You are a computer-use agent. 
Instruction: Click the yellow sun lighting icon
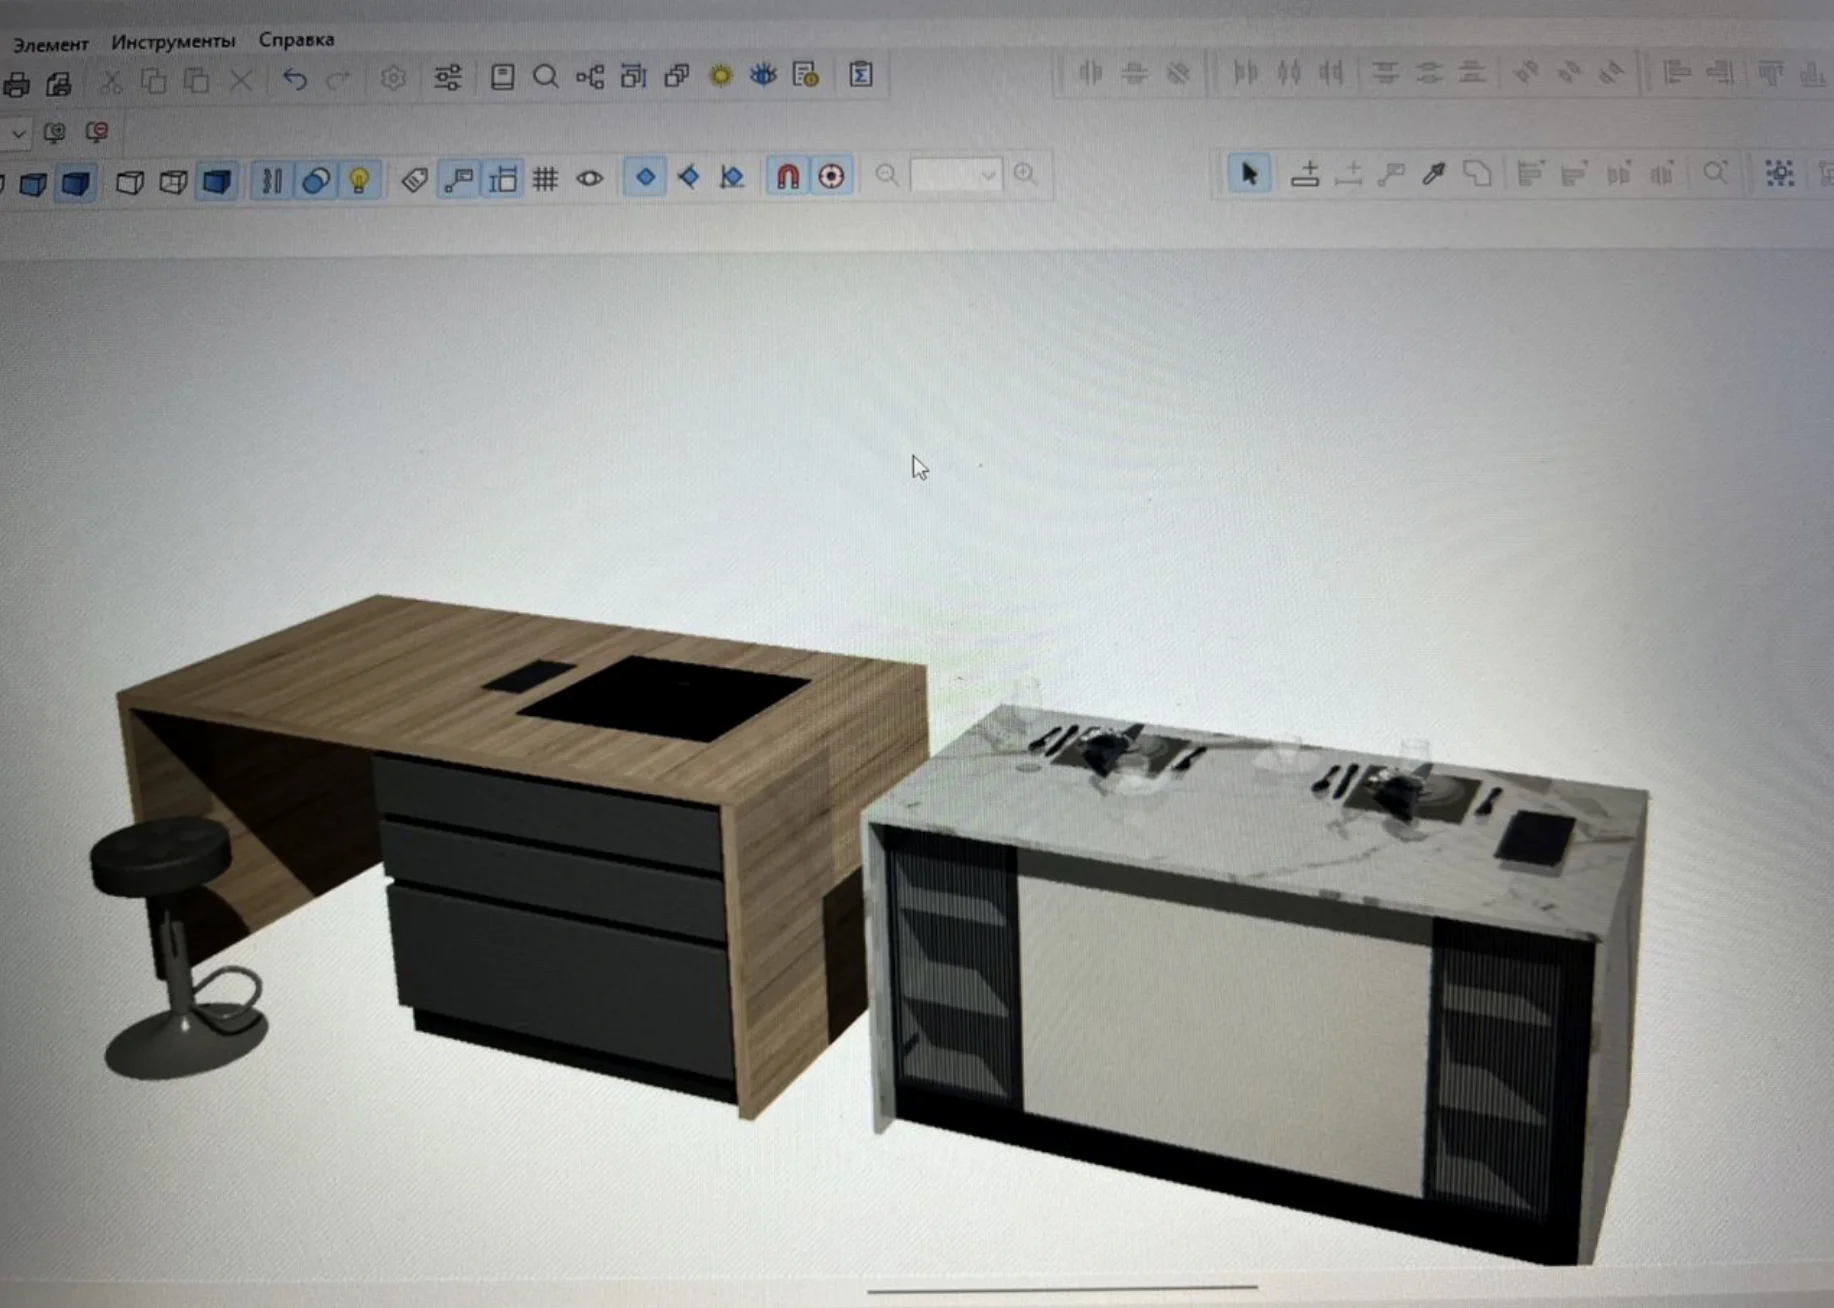click(x=720, y=76)
